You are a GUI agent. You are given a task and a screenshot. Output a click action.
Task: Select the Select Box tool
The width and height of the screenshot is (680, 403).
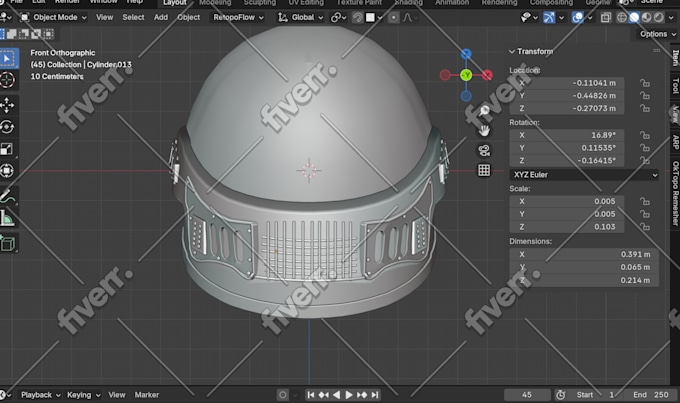(x=8, y=58)
